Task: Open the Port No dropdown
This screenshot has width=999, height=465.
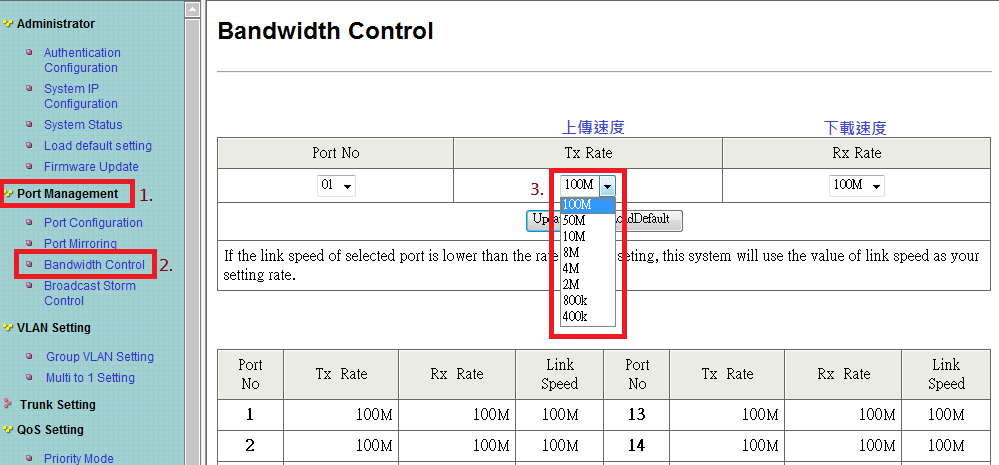Action: (x=336, y=185)
